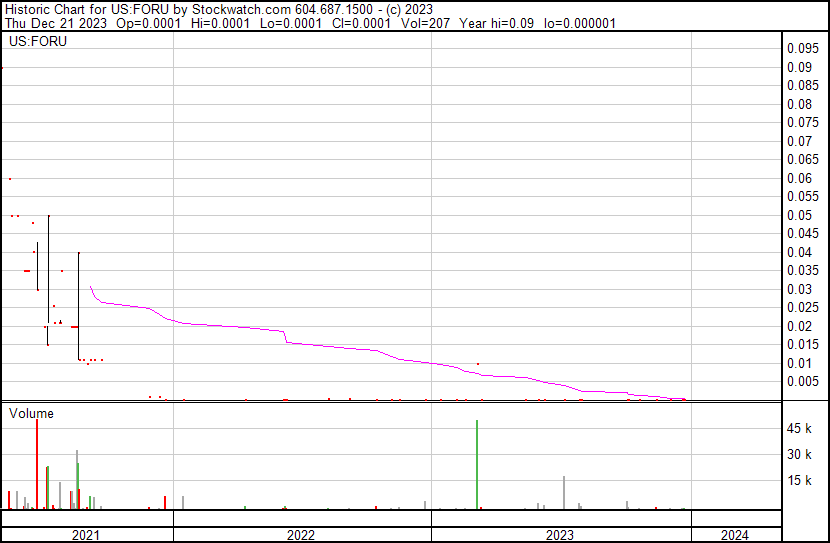
Task: Click the isolated red dot near 0.01 in 2023
Action: (478, 364)
